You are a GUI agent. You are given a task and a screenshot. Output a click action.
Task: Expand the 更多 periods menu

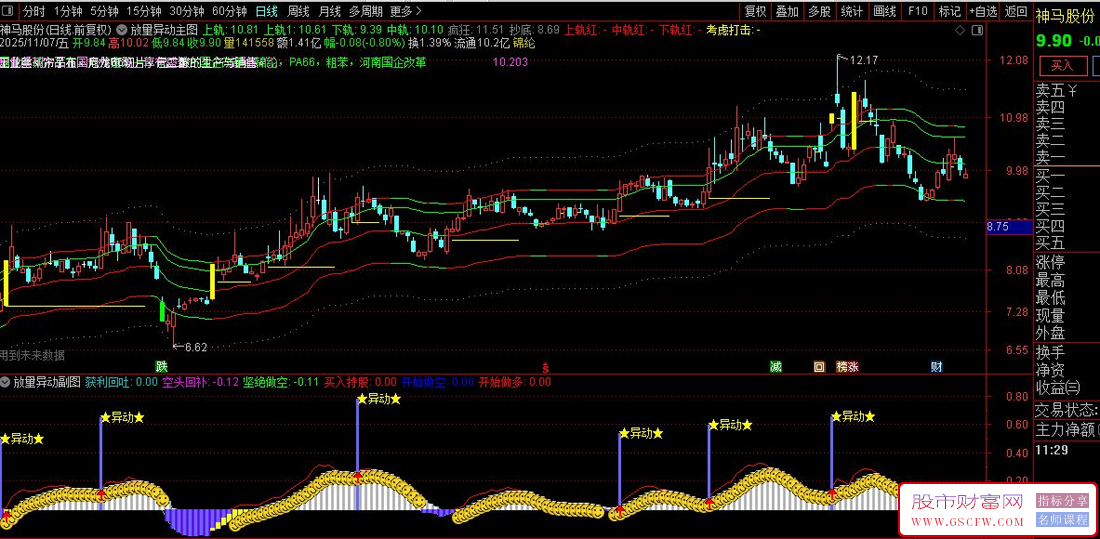coord(404,11)
